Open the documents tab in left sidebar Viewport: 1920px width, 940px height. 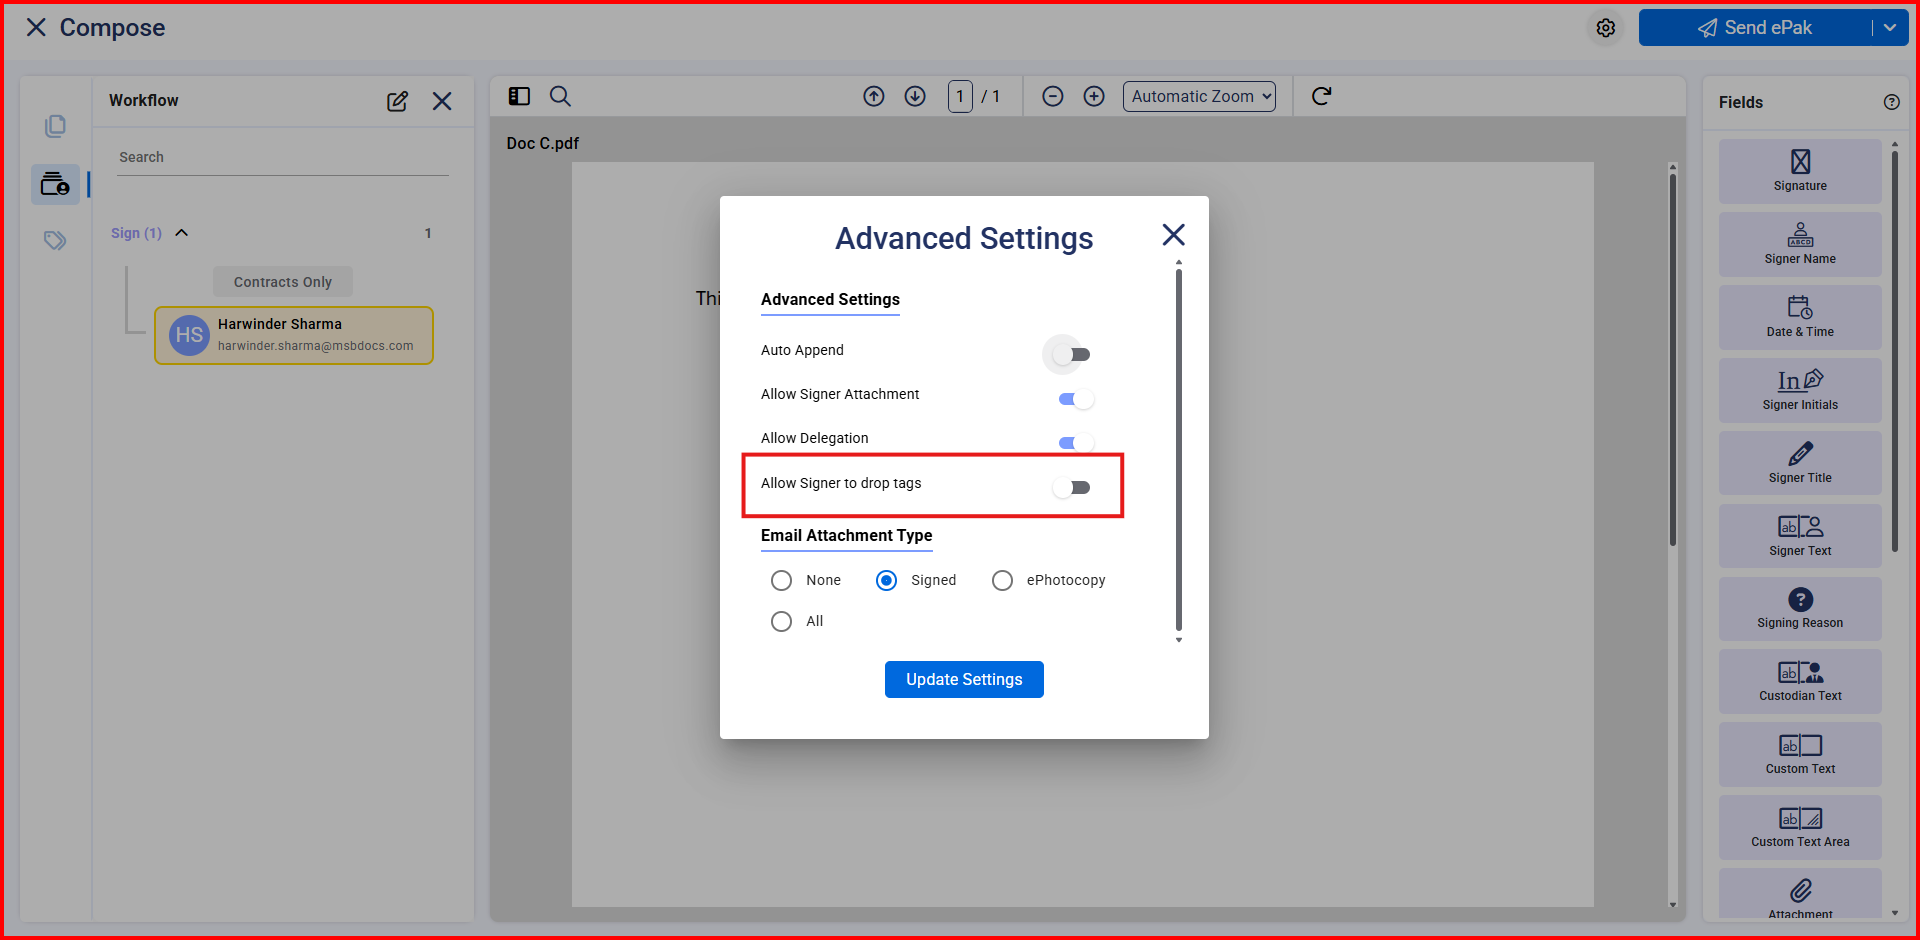(x=55, y=126)
